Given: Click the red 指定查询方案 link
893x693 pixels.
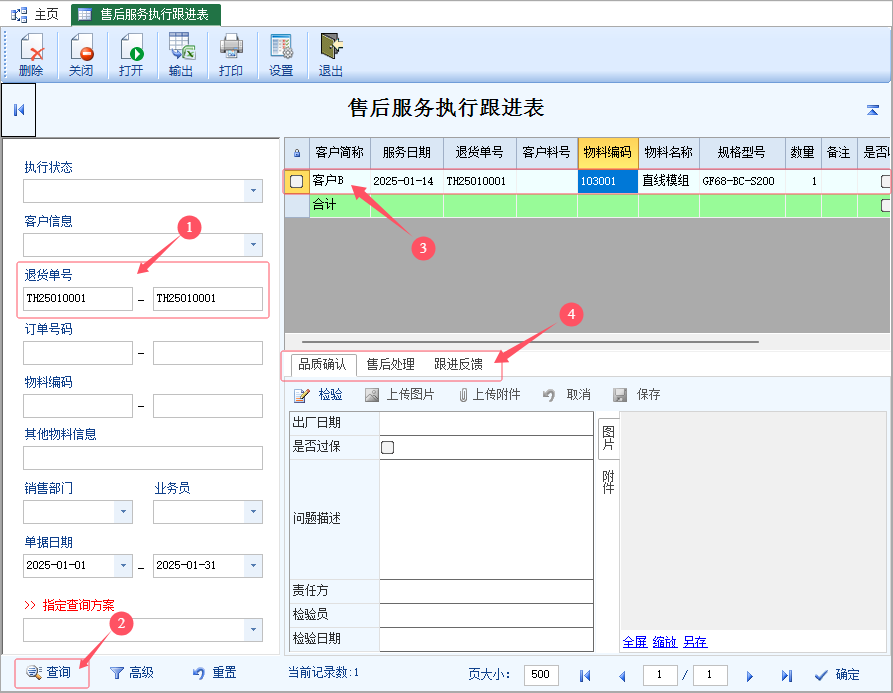Looking at the screenshot, I should coord(78,605).
